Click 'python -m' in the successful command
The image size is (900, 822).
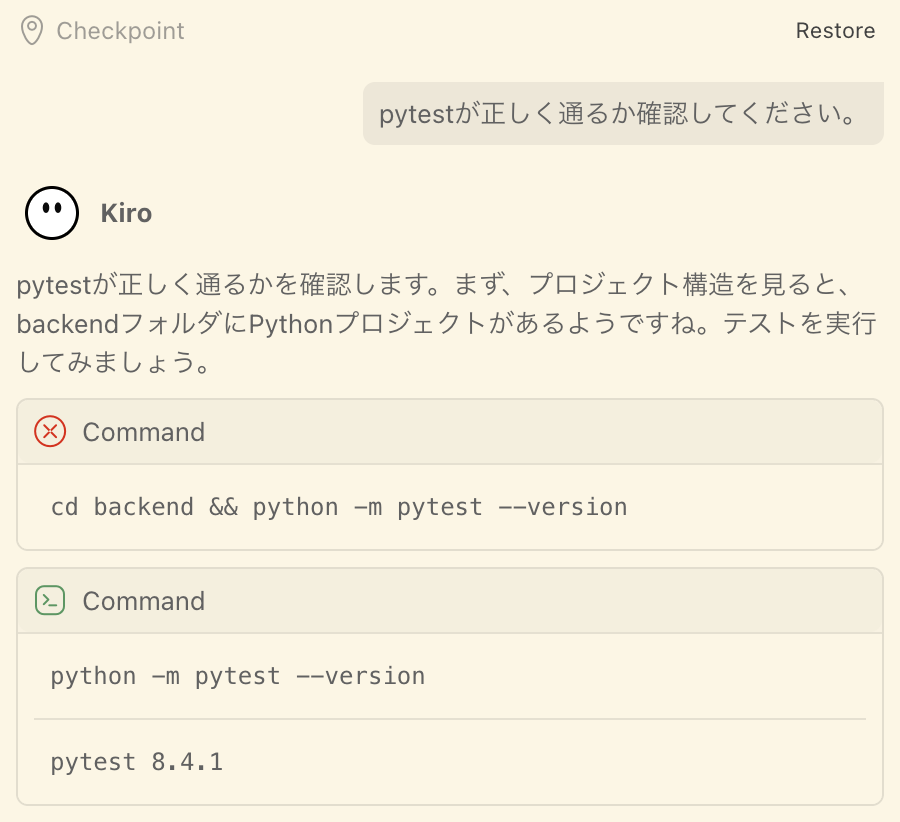coord(115,676)
